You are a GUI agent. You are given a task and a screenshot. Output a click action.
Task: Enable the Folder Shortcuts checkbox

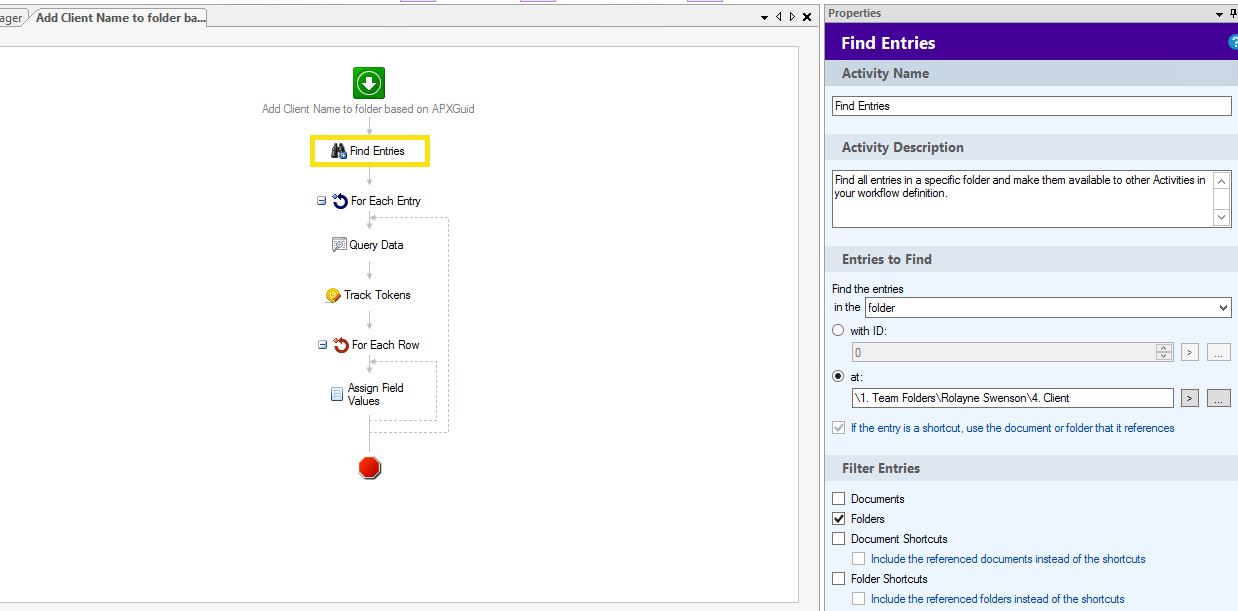click(x=839, y=579)
